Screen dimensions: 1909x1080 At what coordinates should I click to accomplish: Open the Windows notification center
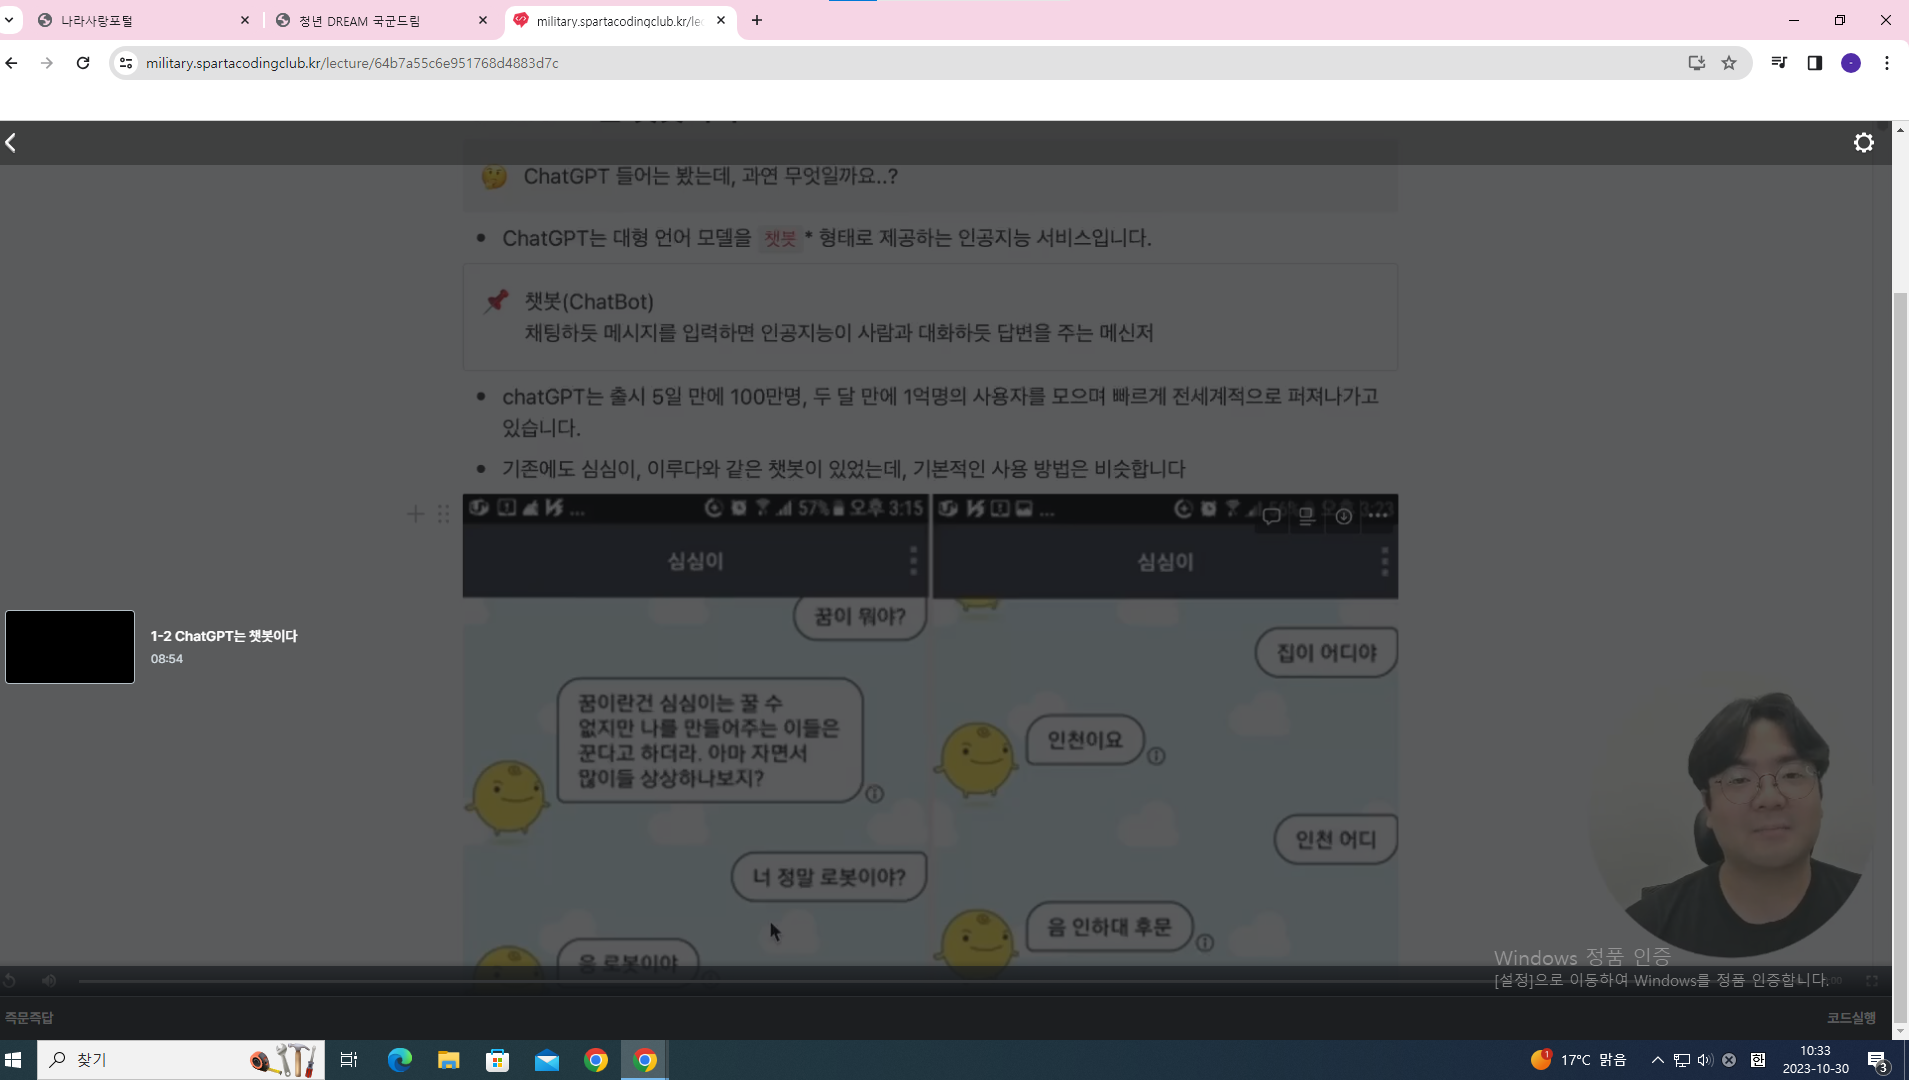click(1877, 1060)
